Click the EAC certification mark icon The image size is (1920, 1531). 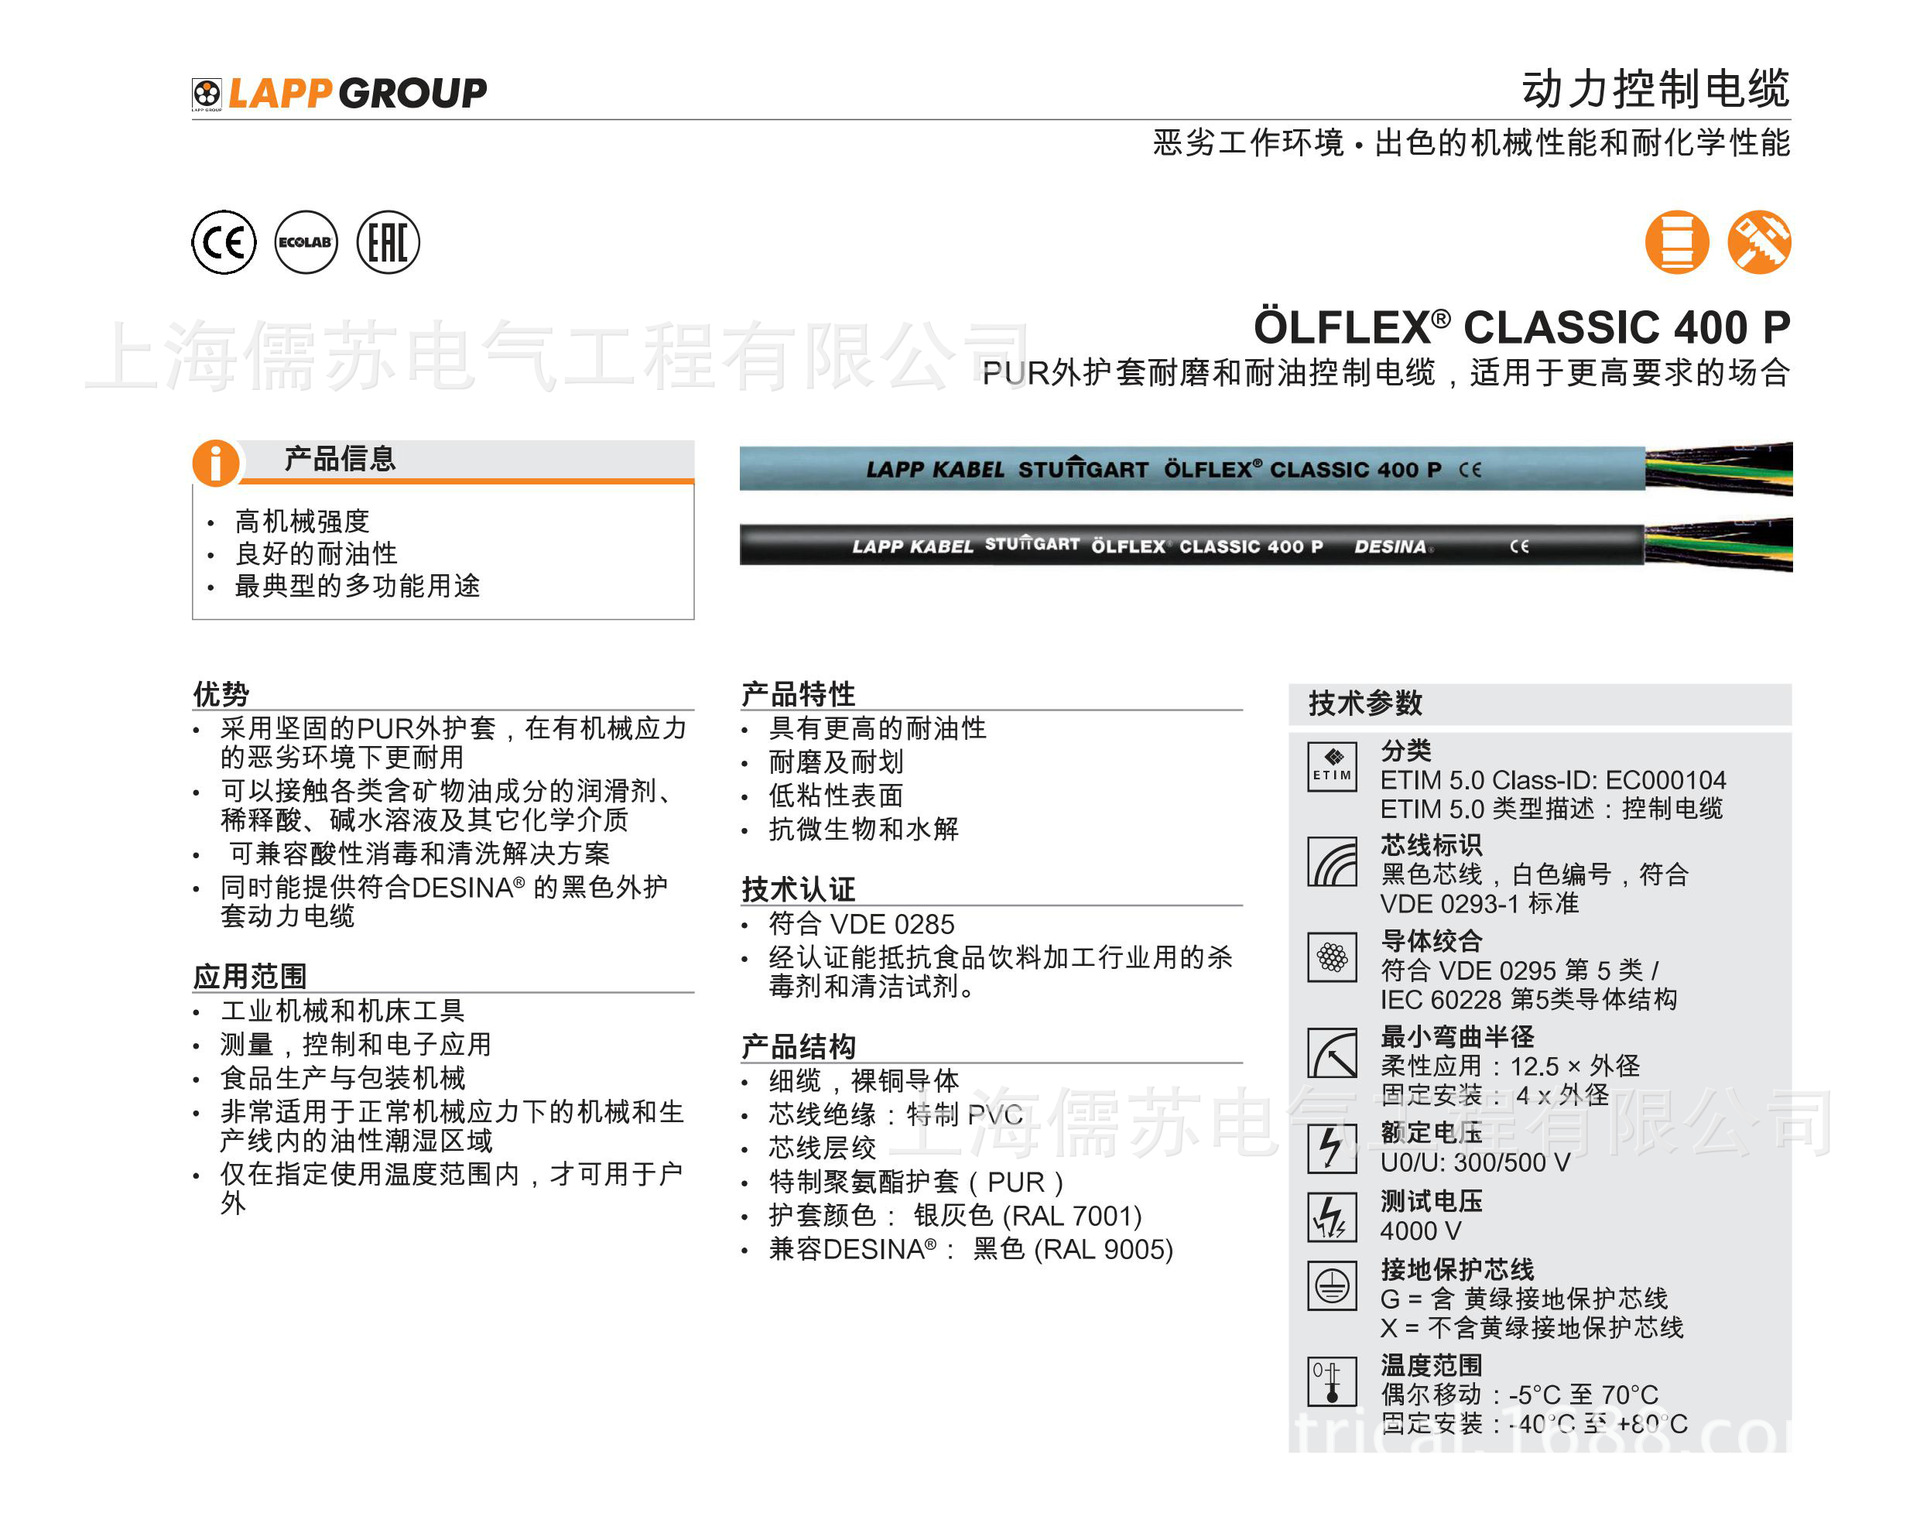[x=388, y=242]
